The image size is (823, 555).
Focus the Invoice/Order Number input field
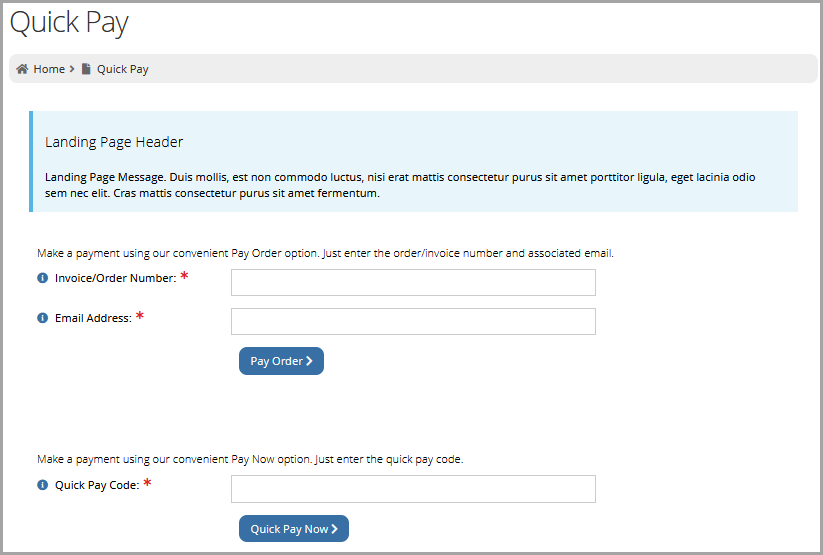tap(413, 282)
